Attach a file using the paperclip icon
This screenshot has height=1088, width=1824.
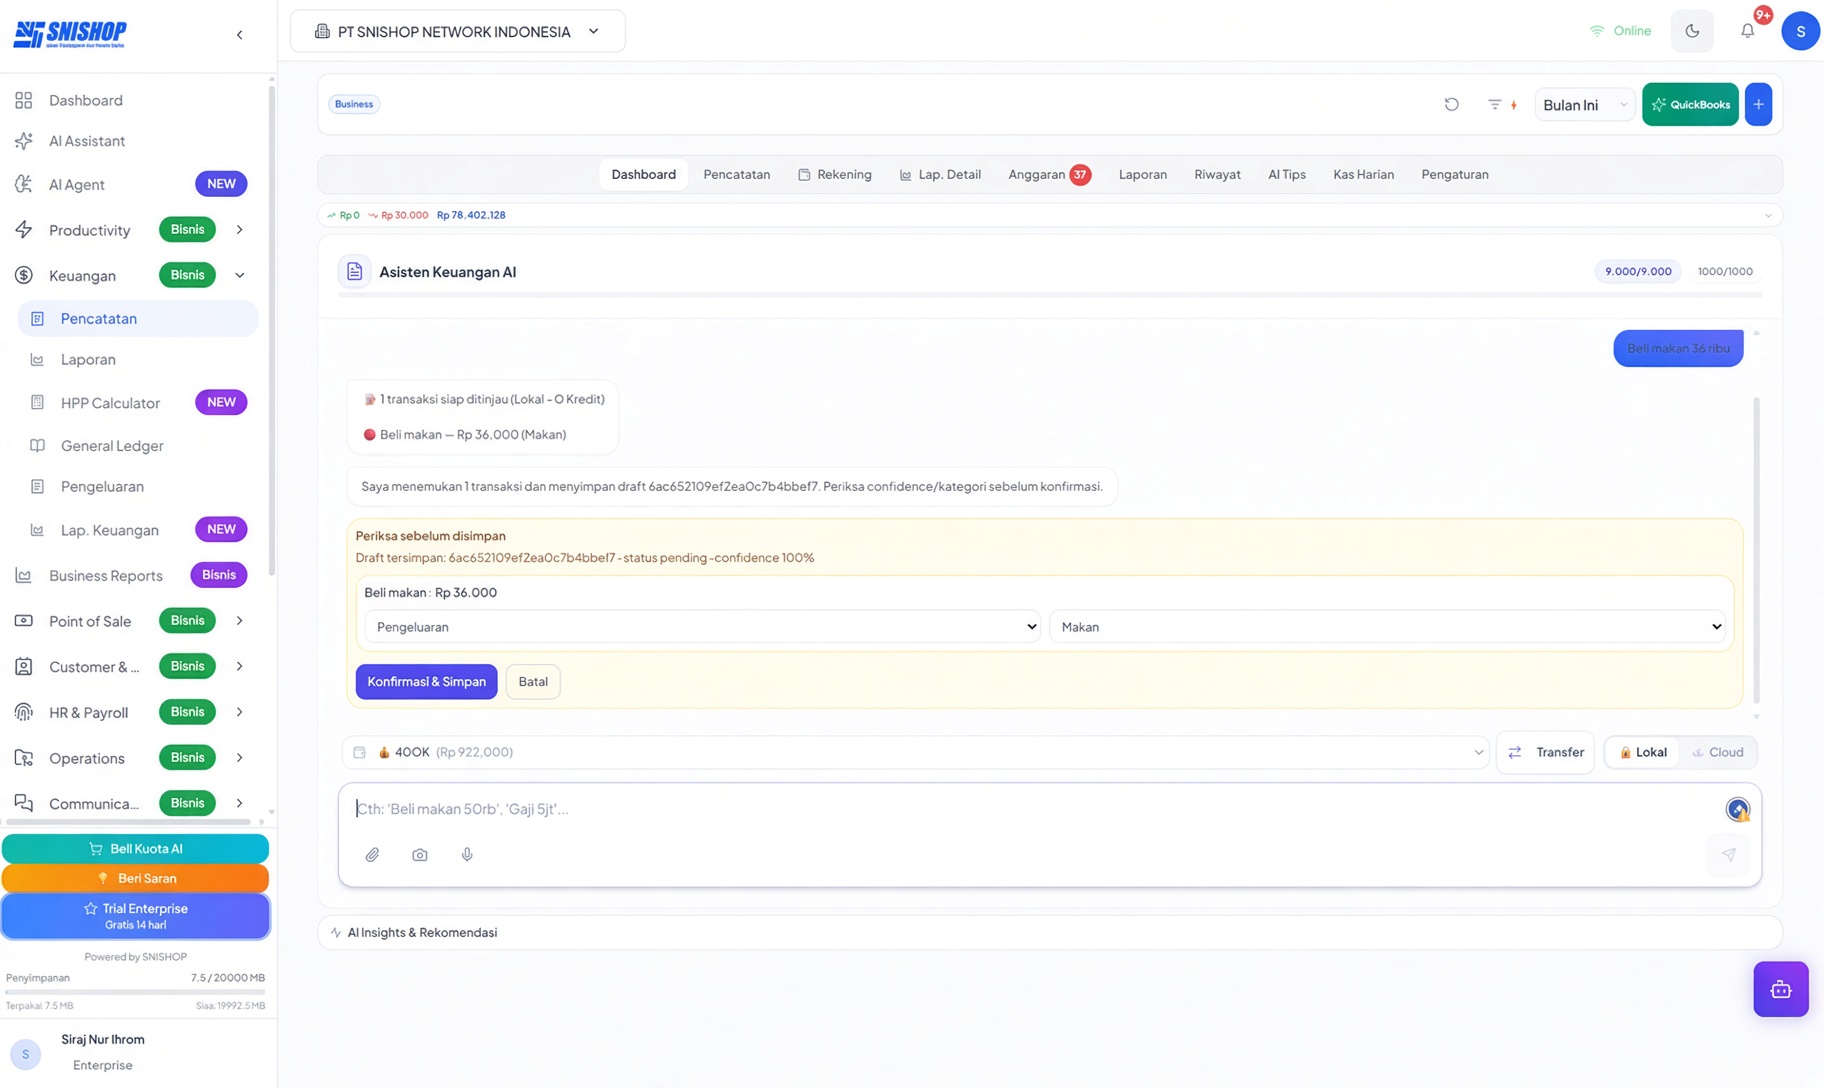(x=372, y=855)
